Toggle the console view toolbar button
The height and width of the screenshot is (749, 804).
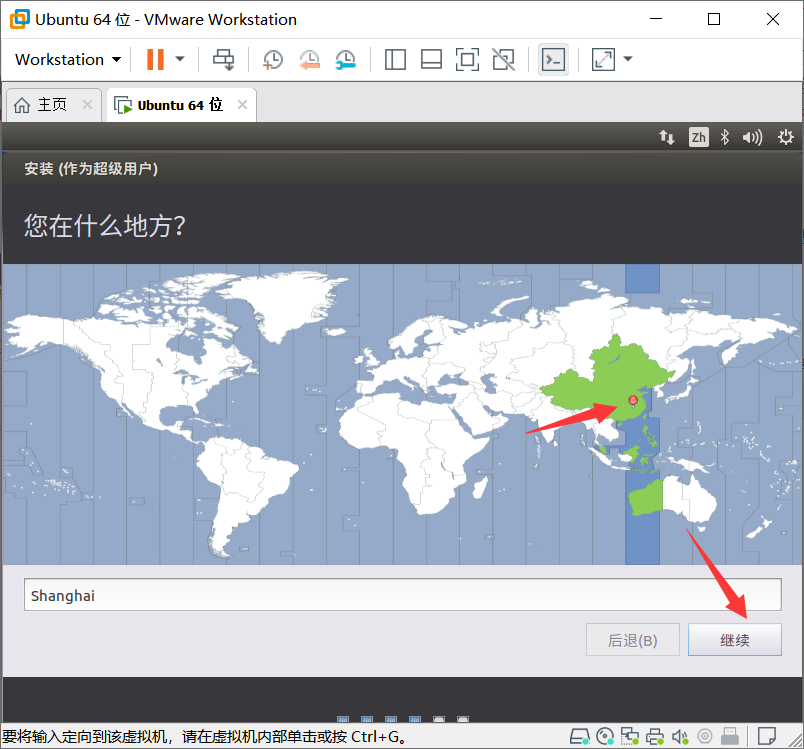point(553,60)
